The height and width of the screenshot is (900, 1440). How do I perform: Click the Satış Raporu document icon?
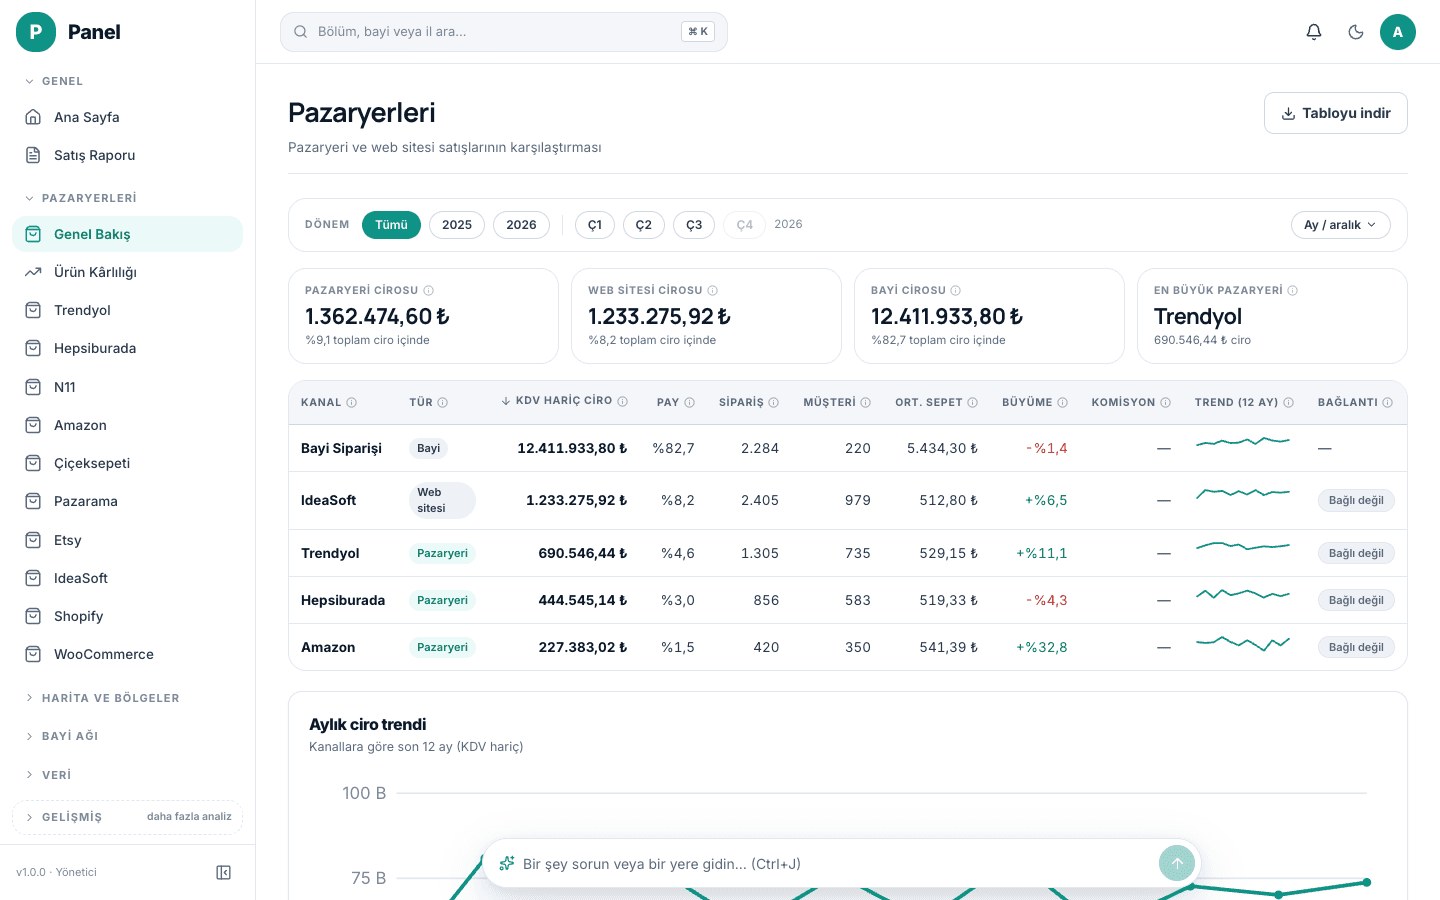[33, 155]
